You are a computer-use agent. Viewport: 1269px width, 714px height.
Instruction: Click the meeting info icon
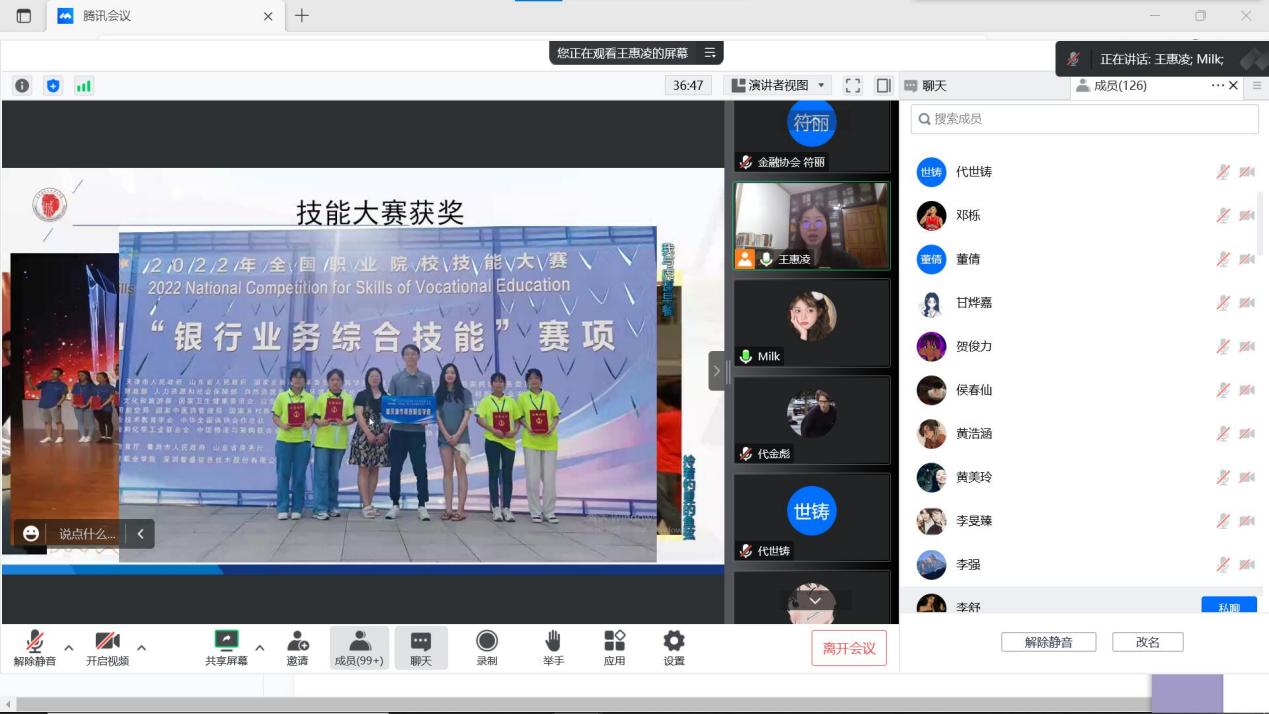point(22,86)
